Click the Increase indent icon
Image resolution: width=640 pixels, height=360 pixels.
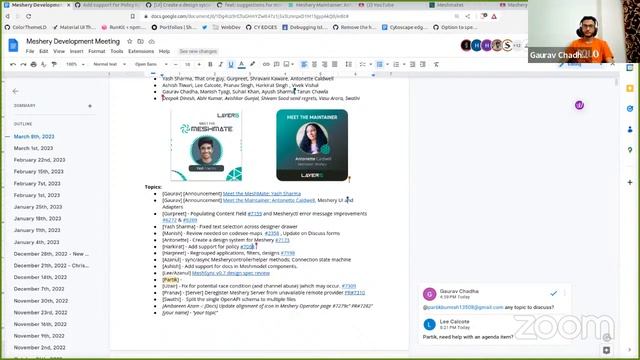(x=423, y=64)
